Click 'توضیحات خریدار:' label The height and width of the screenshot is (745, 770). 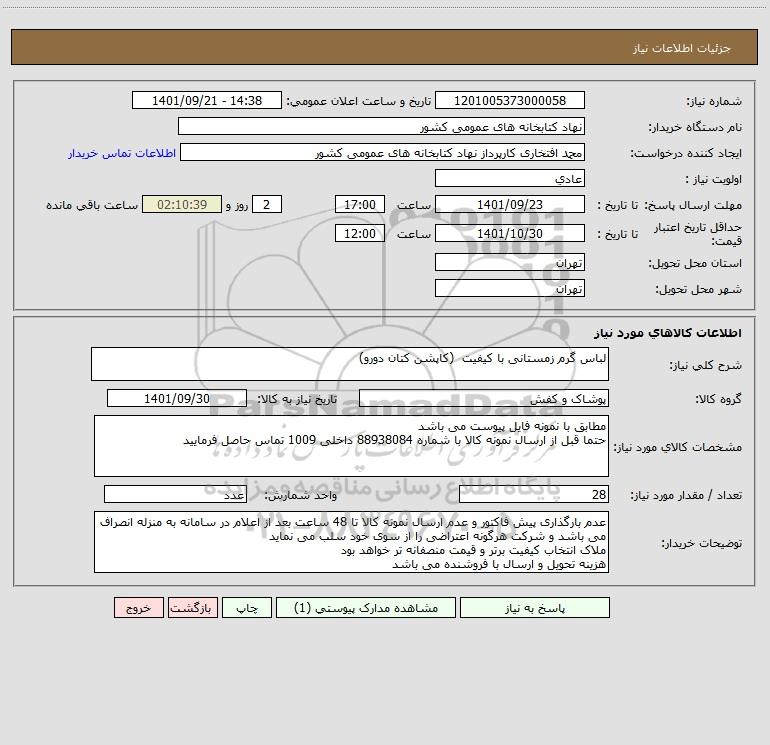tap(701, 544)
